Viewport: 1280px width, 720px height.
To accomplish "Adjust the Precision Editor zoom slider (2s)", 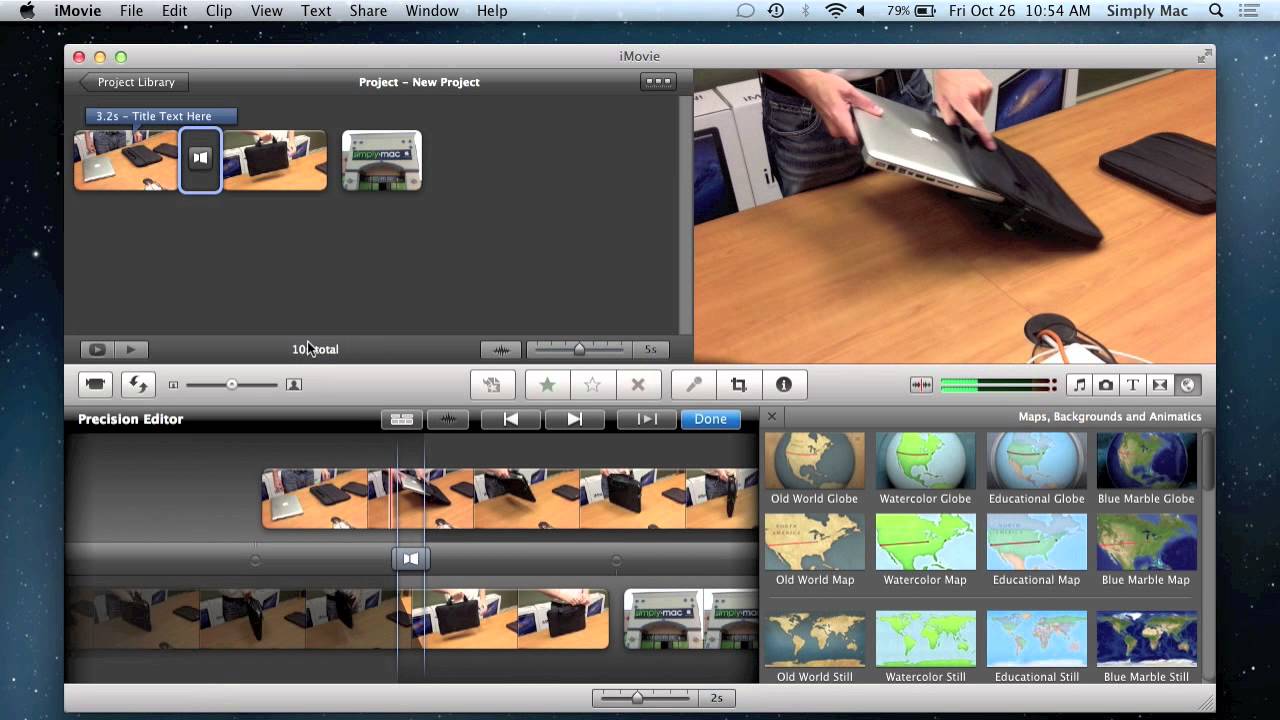I will [x=637, y=698].
